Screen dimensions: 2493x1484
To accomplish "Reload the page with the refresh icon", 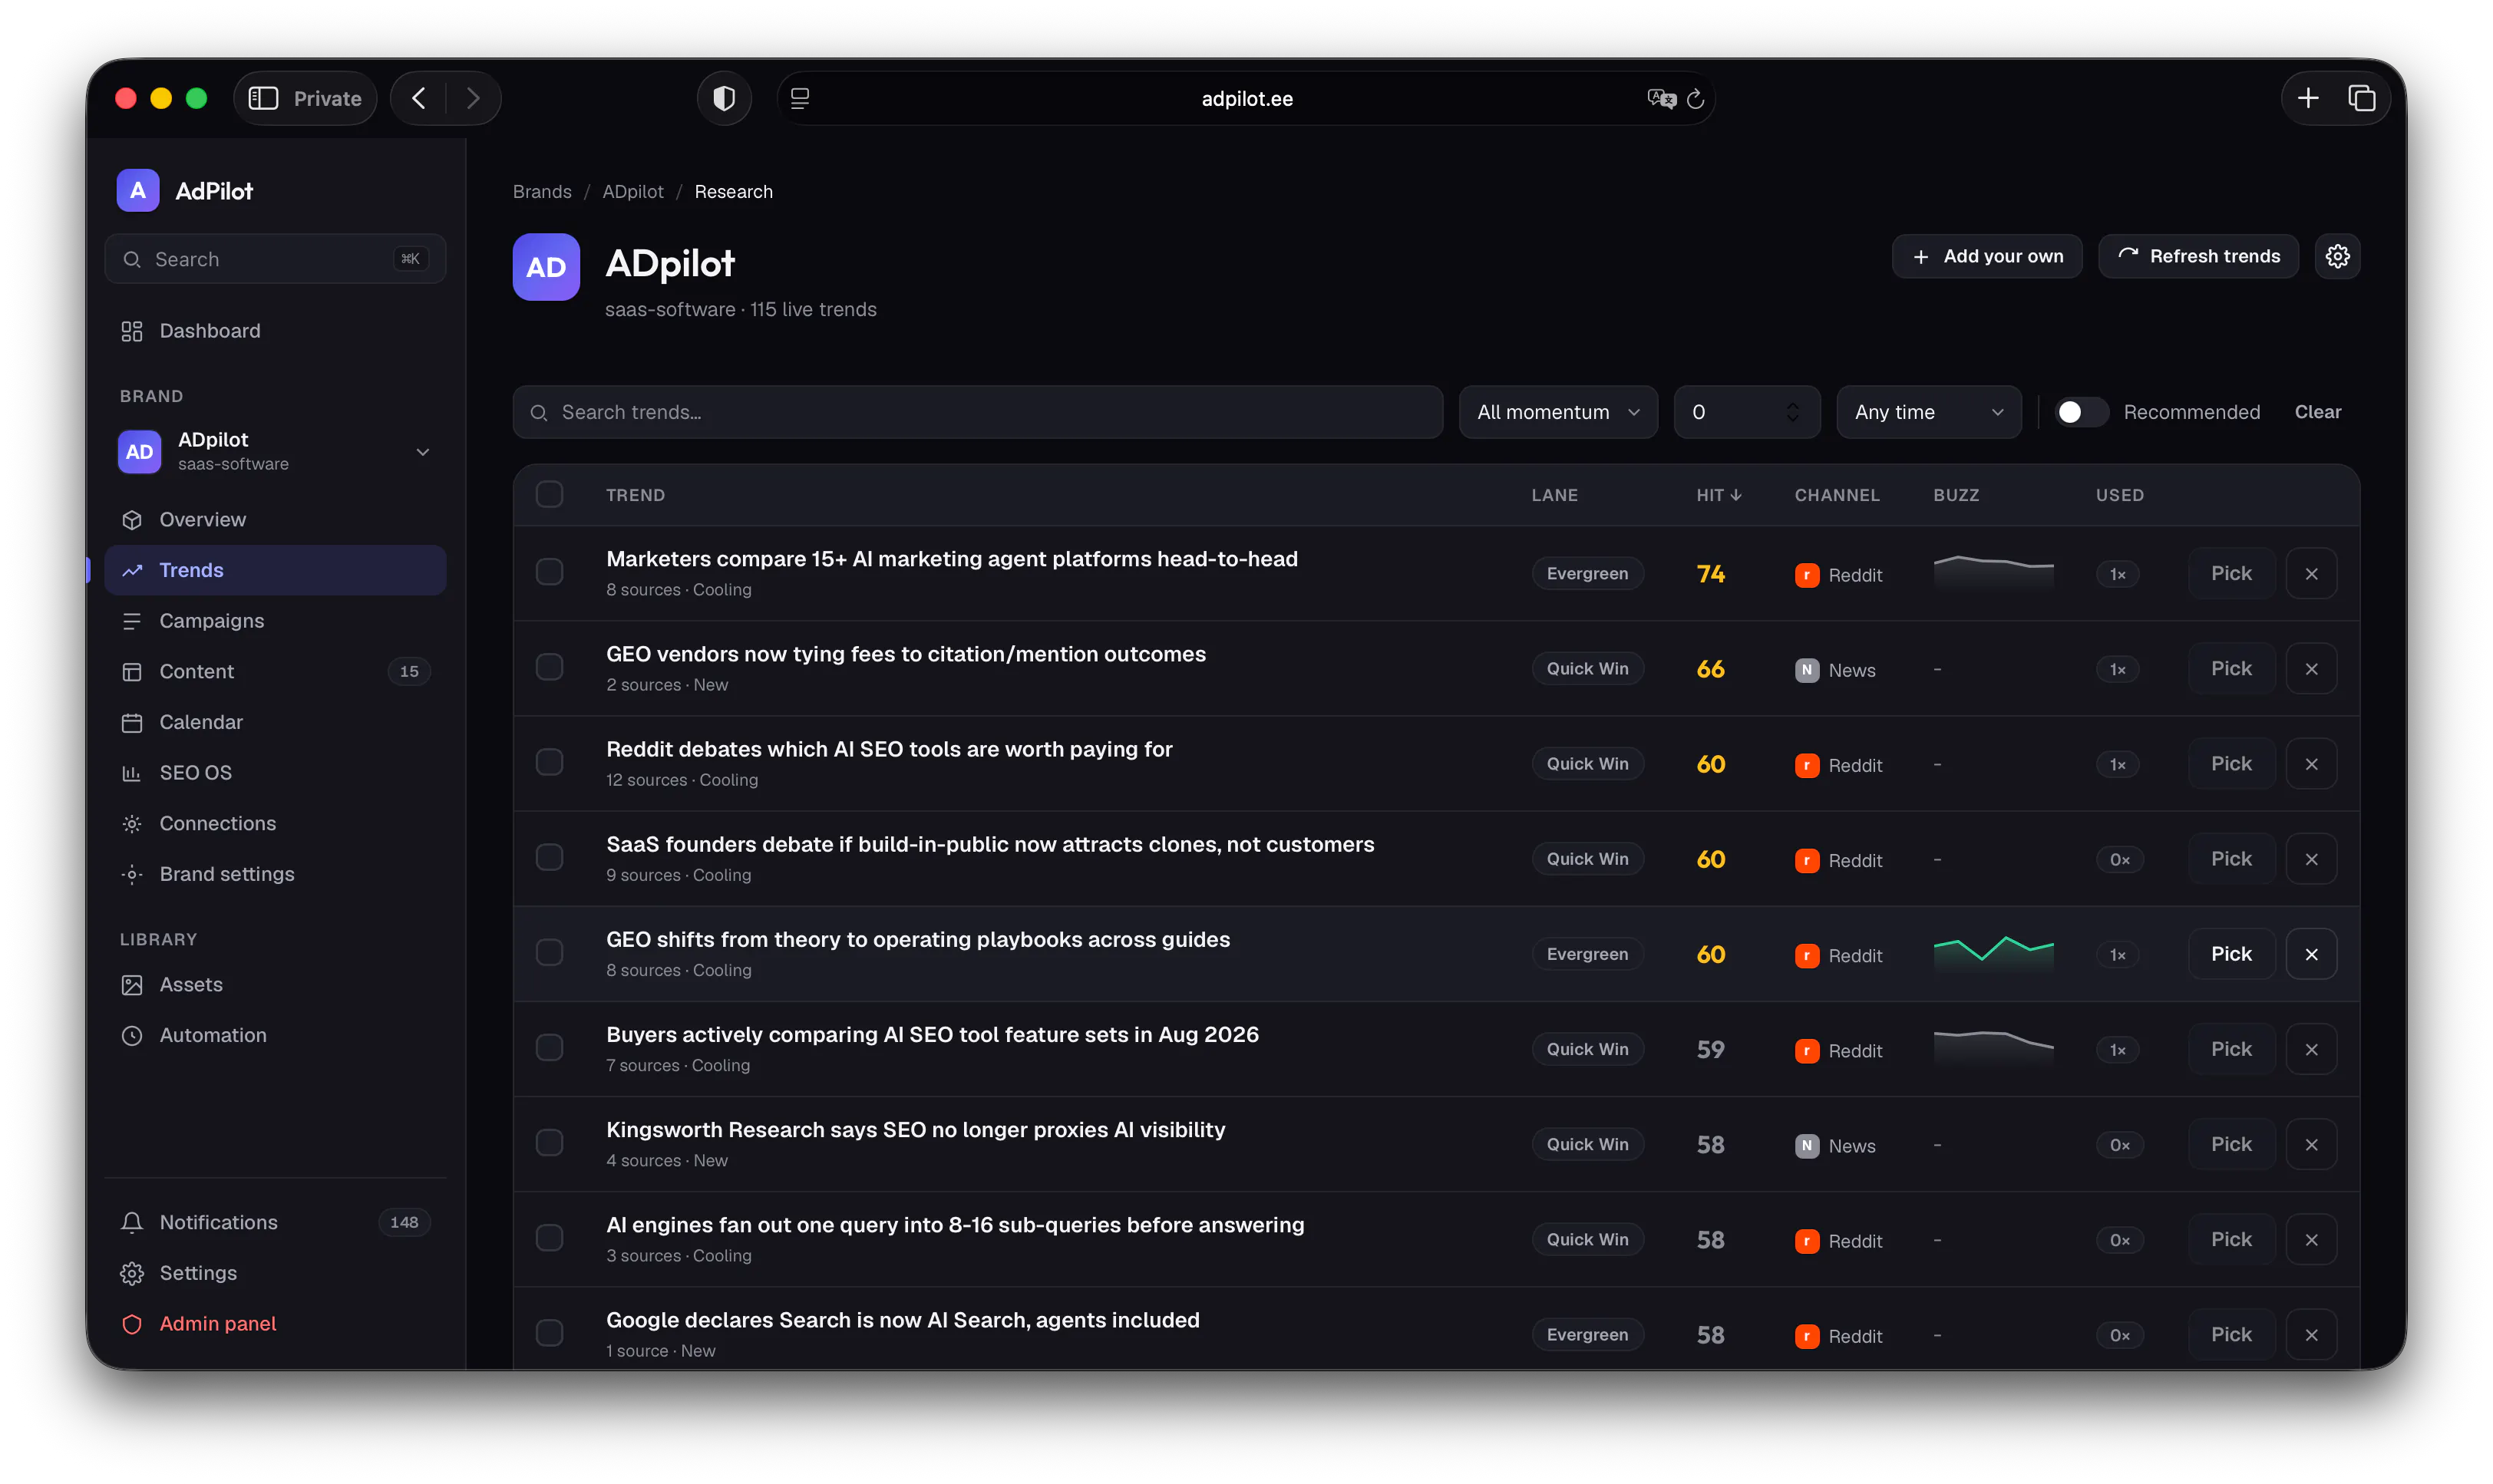I will click(x=1695, y=98).
